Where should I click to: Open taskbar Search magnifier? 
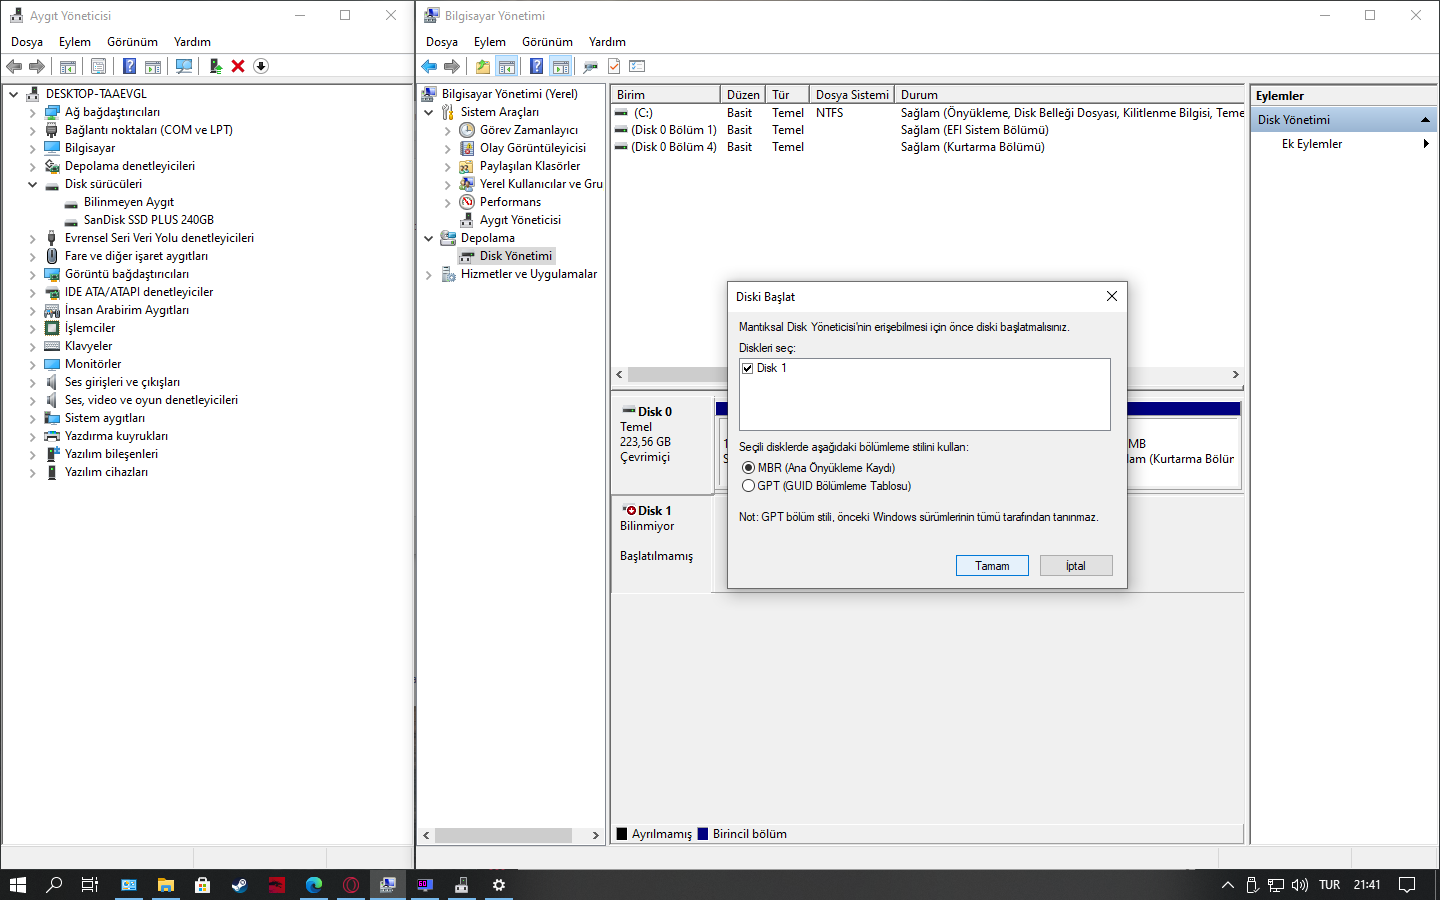pyautogui.click(x=54, y=885)
